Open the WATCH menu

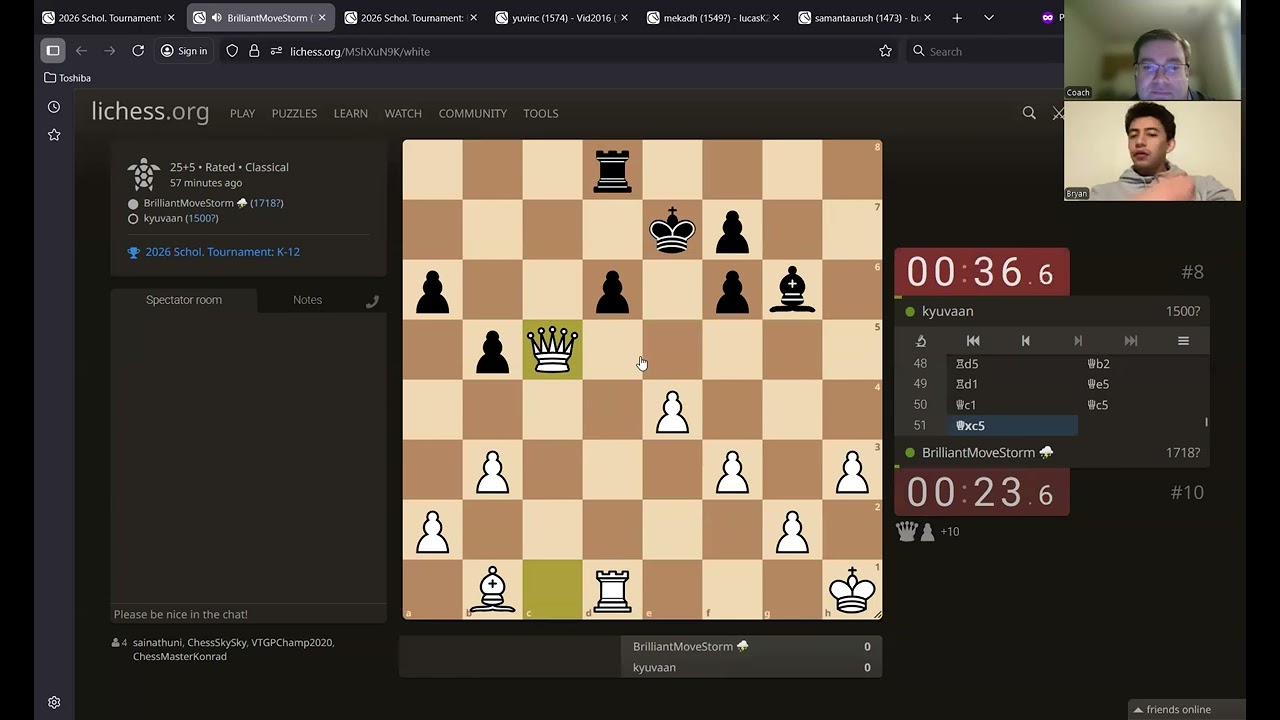[403, 113]
